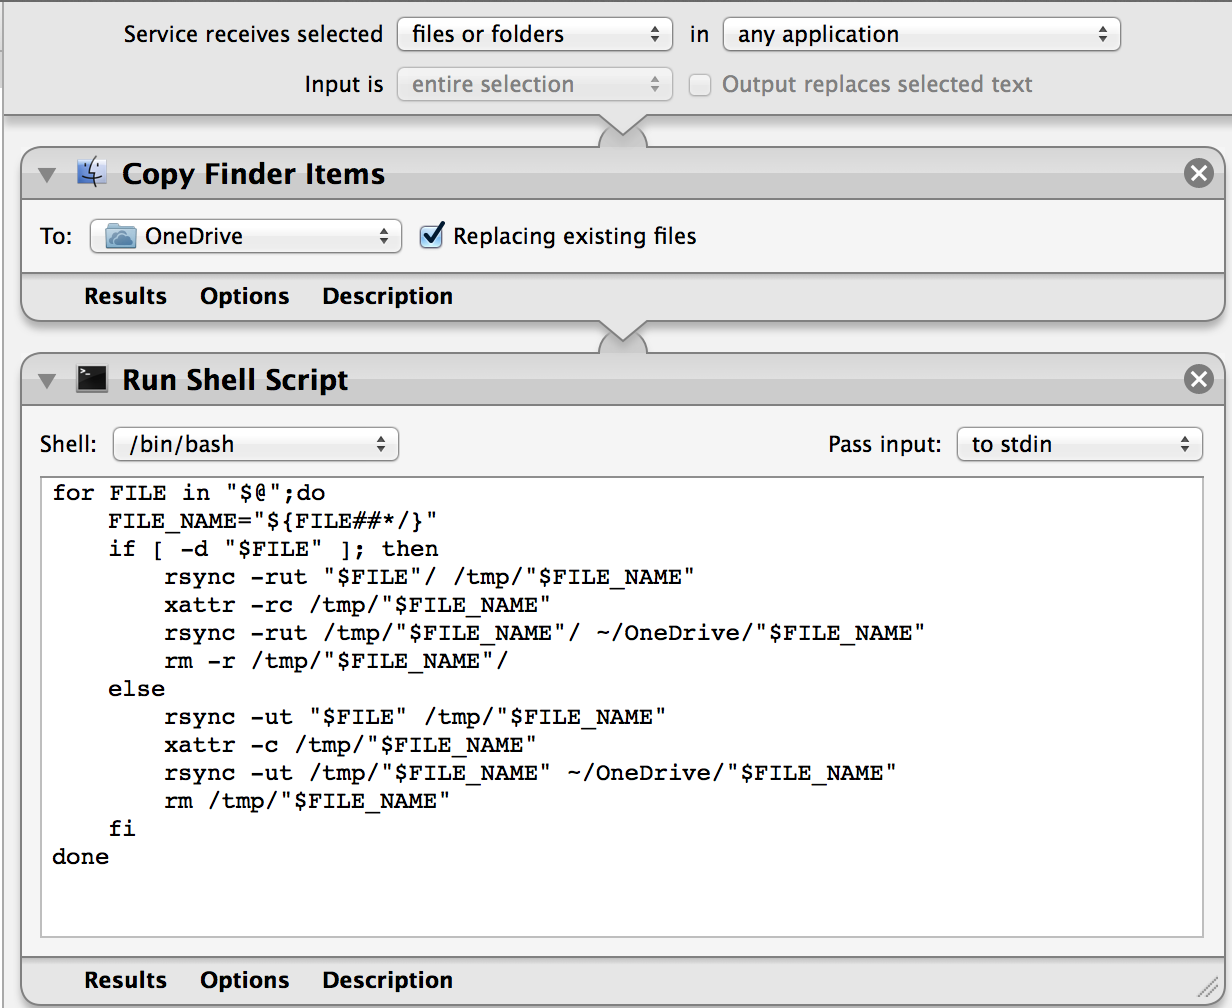Show Description of Run Shell Script
This screenshot has width=1232, height=1008.
point(387,980)
